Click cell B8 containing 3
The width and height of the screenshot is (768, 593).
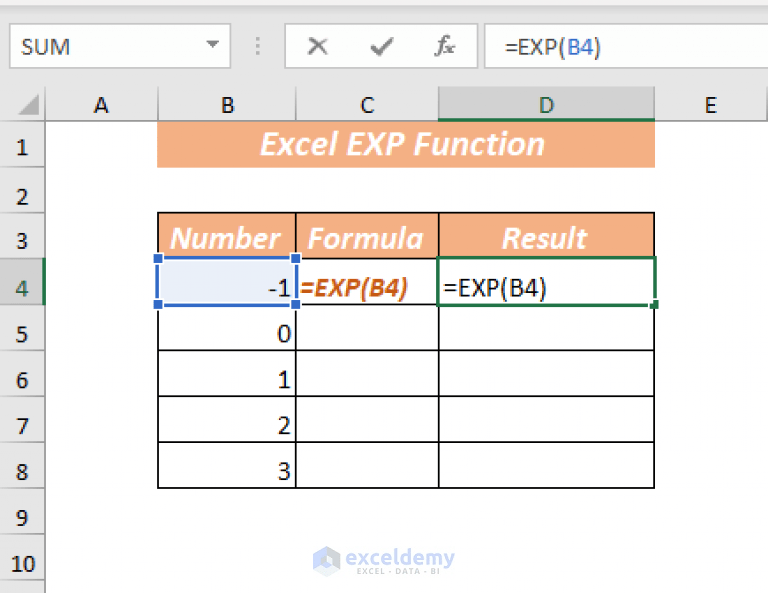point(227,466)
